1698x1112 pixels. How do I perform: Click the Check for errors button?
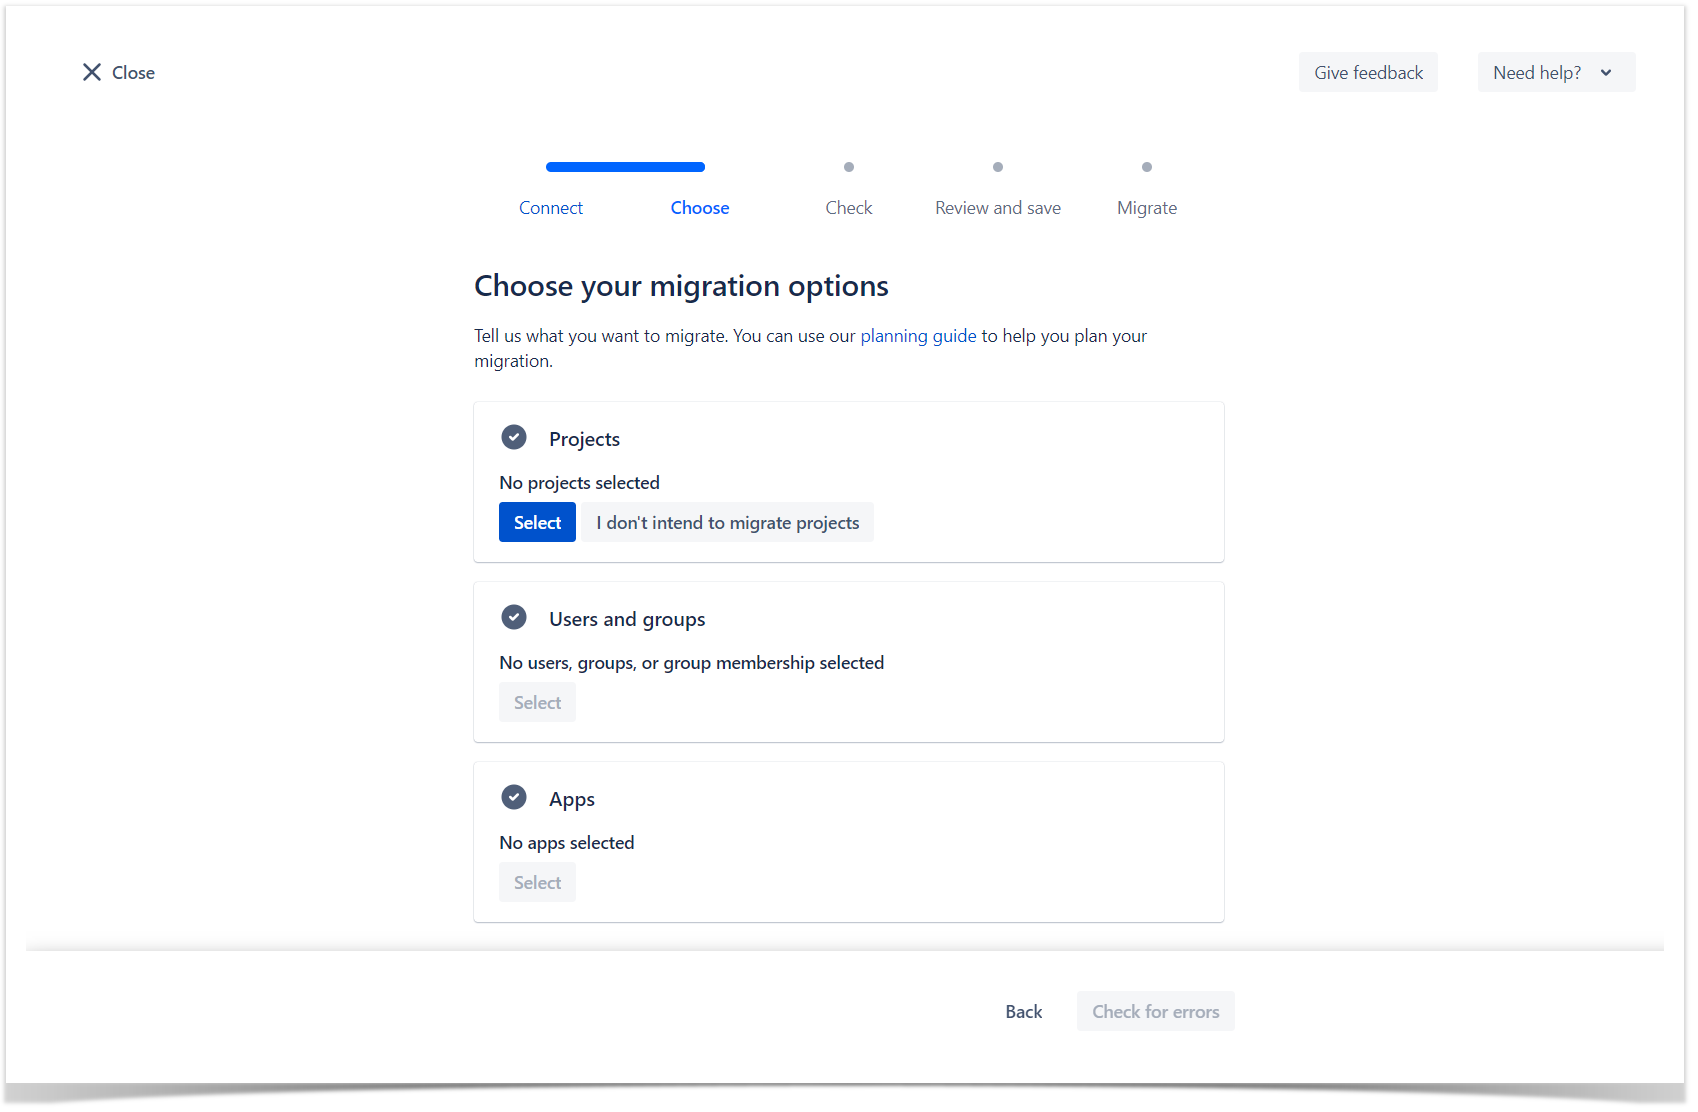tap(1155, 1012)
